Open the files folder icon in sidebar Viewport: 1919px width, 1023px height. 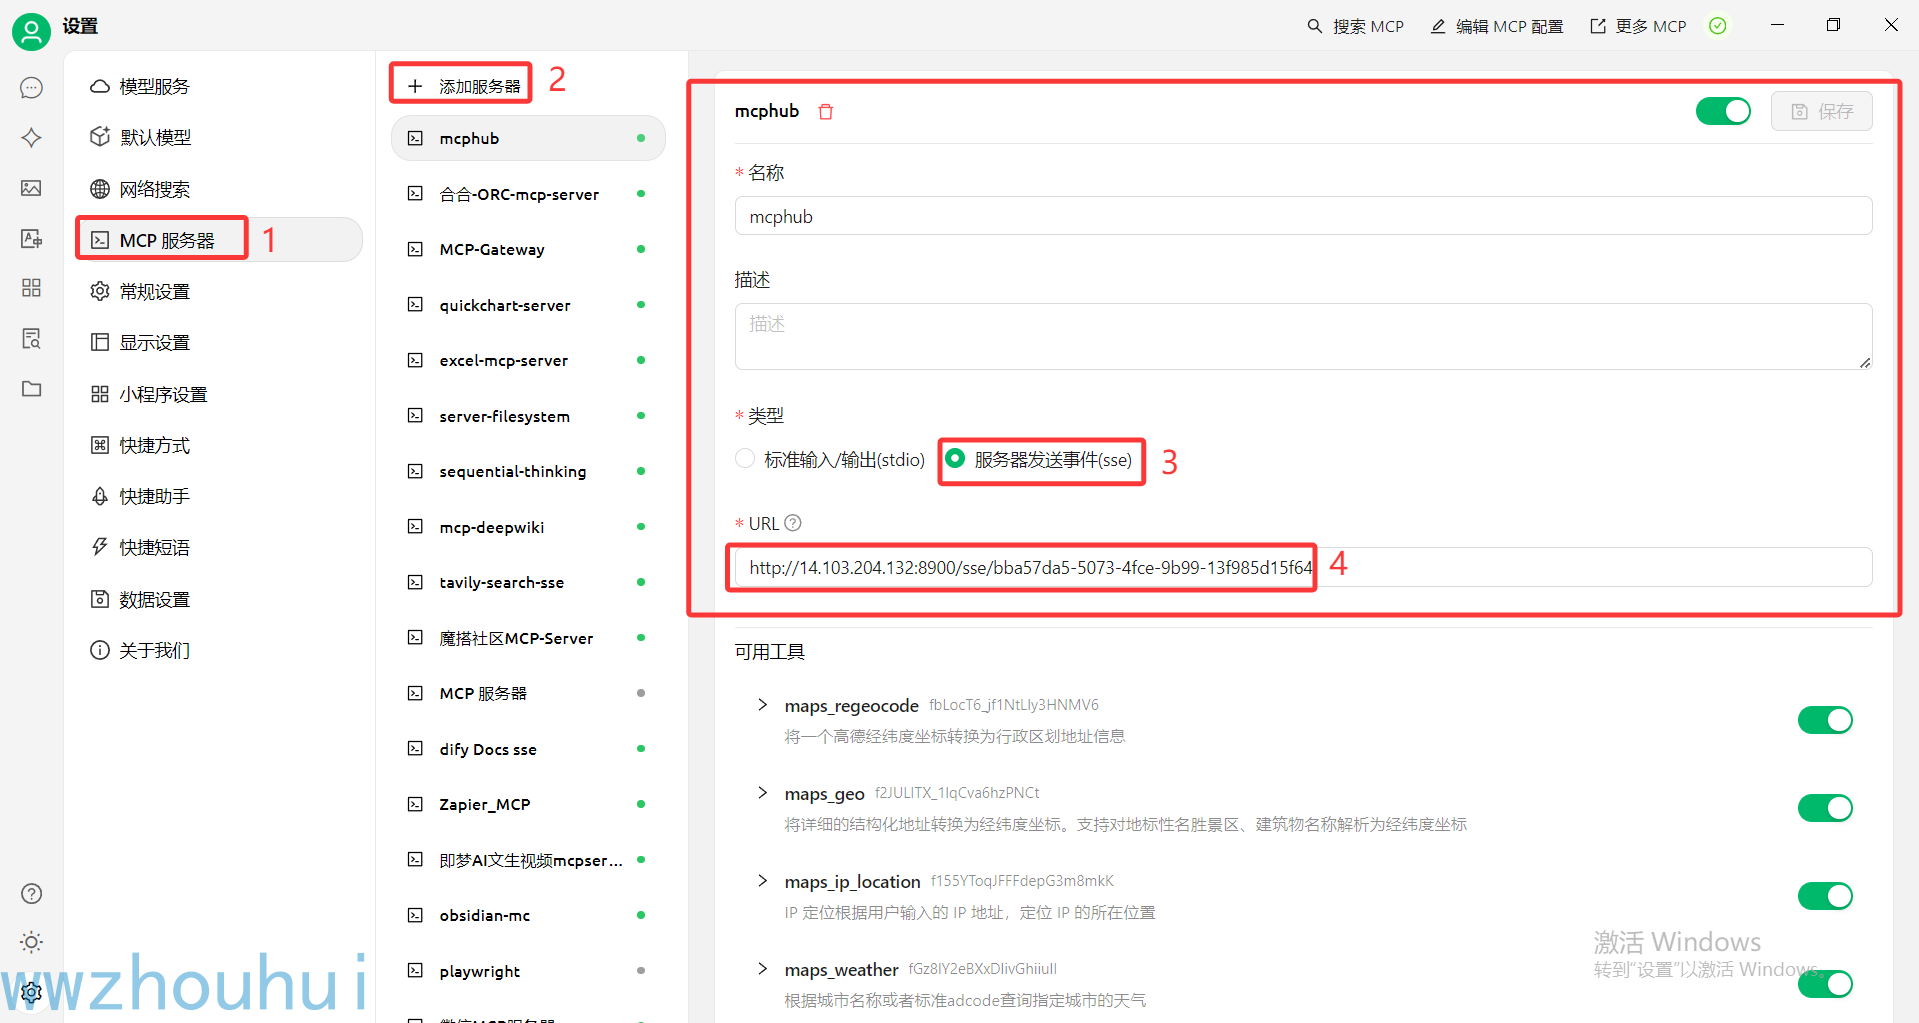pos(31,389)
